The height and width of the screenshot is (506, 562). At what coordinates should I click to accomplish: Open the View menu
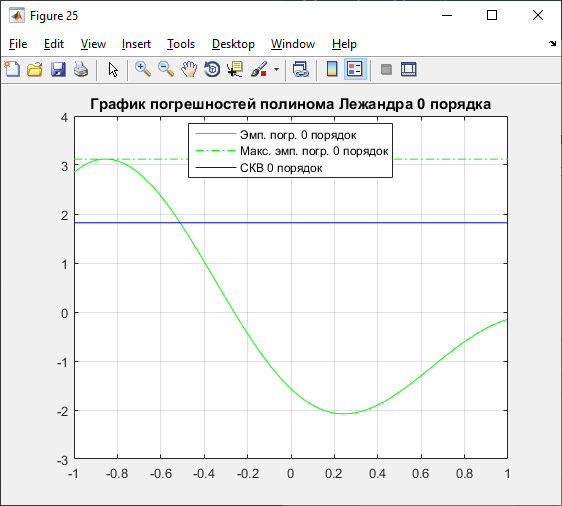coord(93,44)
